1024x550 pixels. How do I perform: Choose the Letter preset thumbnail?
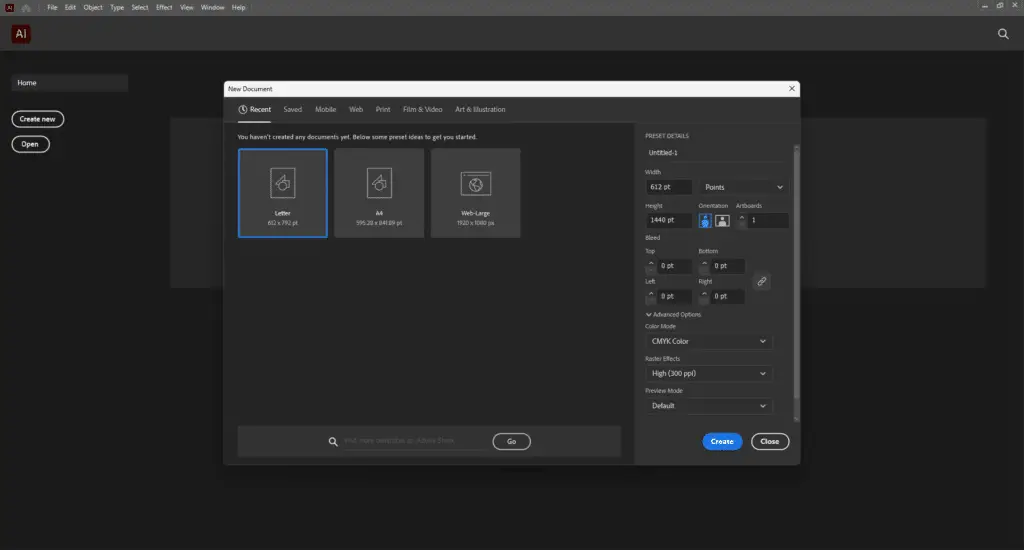coord(283,193)
